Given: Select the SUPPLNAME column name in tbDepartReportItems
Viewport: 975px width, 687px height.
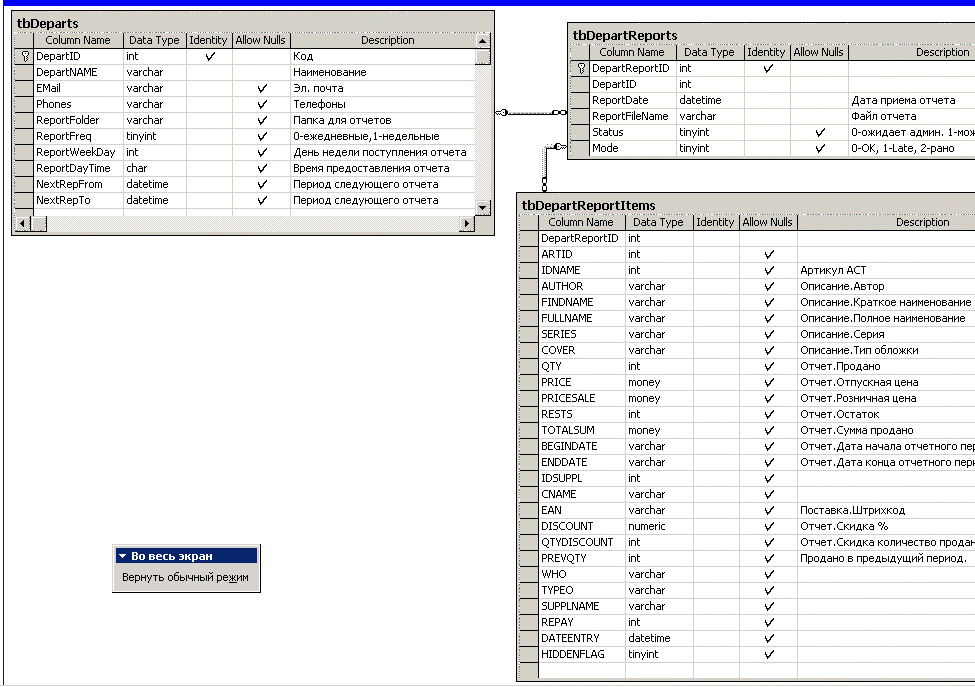Looking at the screenshot, I should [570, 607].
